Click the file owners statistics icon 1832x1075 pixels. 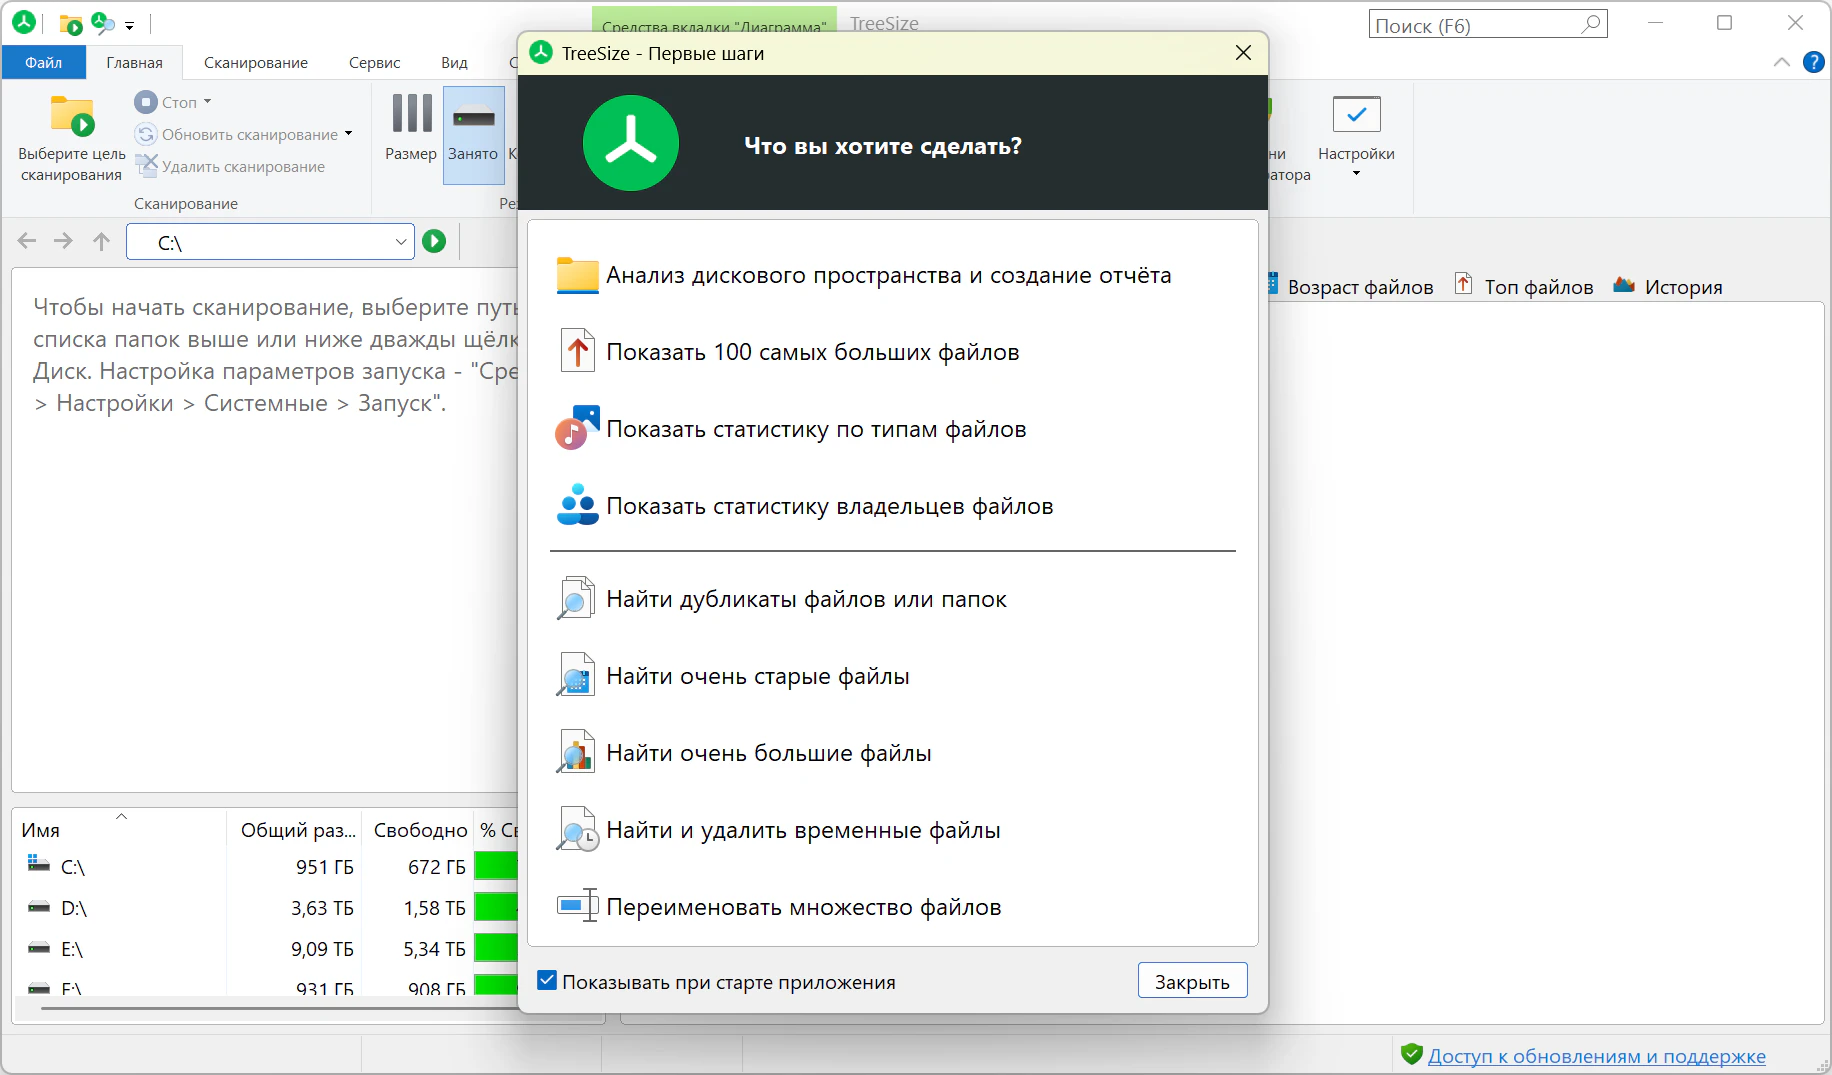(x=577, y=506)
